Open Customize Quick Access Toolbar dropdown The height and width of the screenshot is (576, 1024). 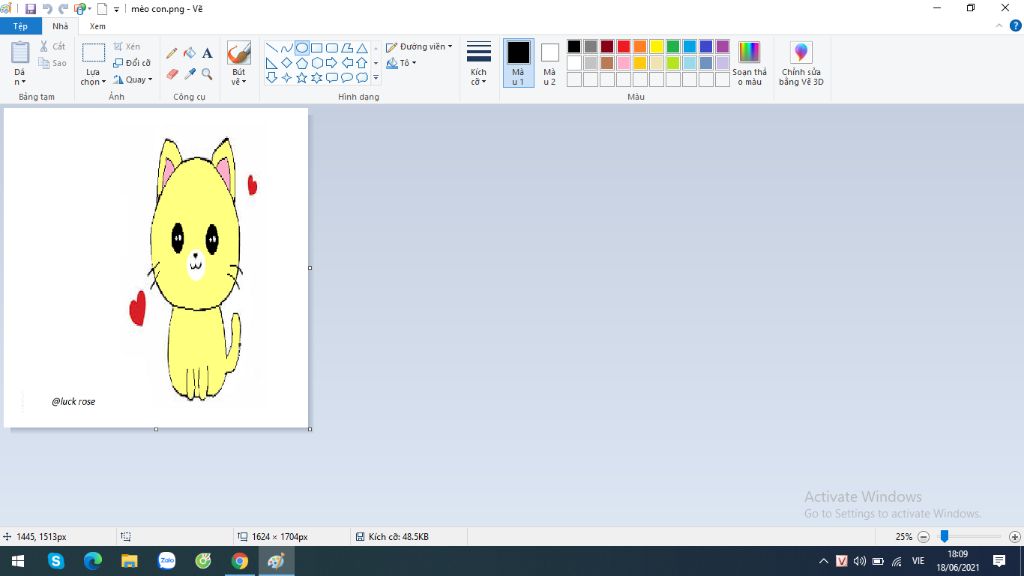point(116,9)
